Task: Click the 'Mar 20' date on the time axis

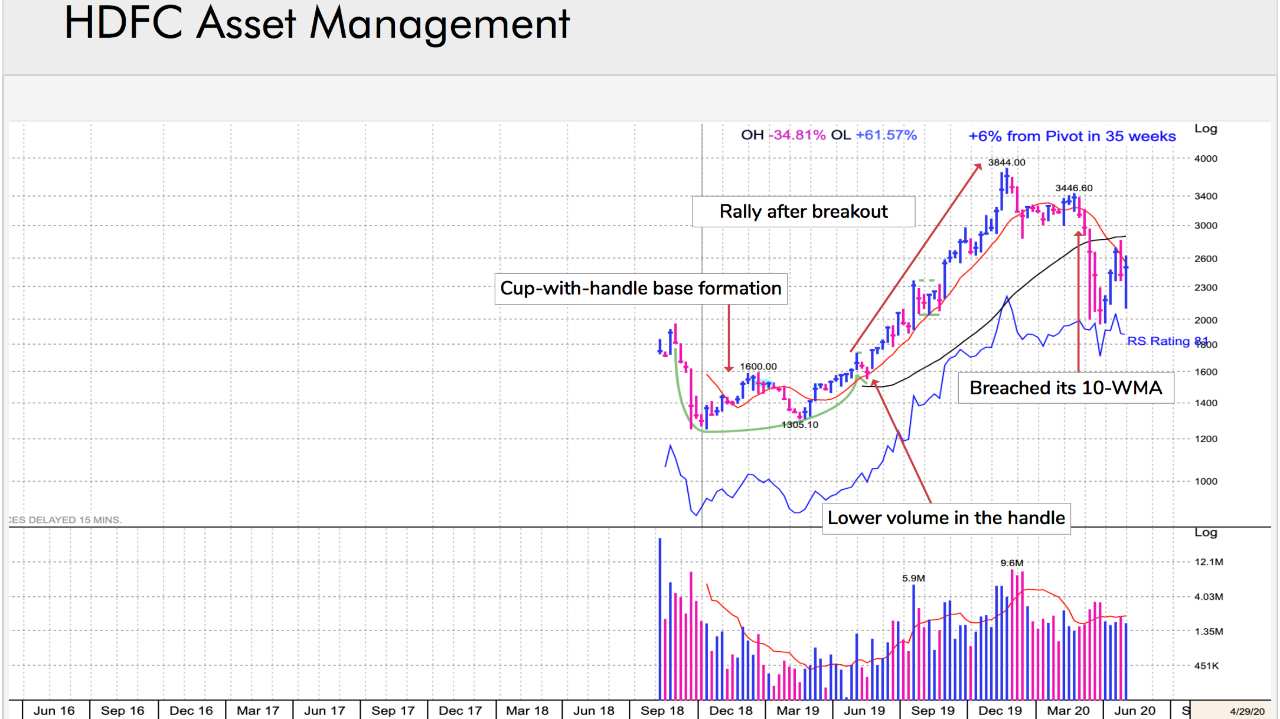Action: coord(1069,711)
